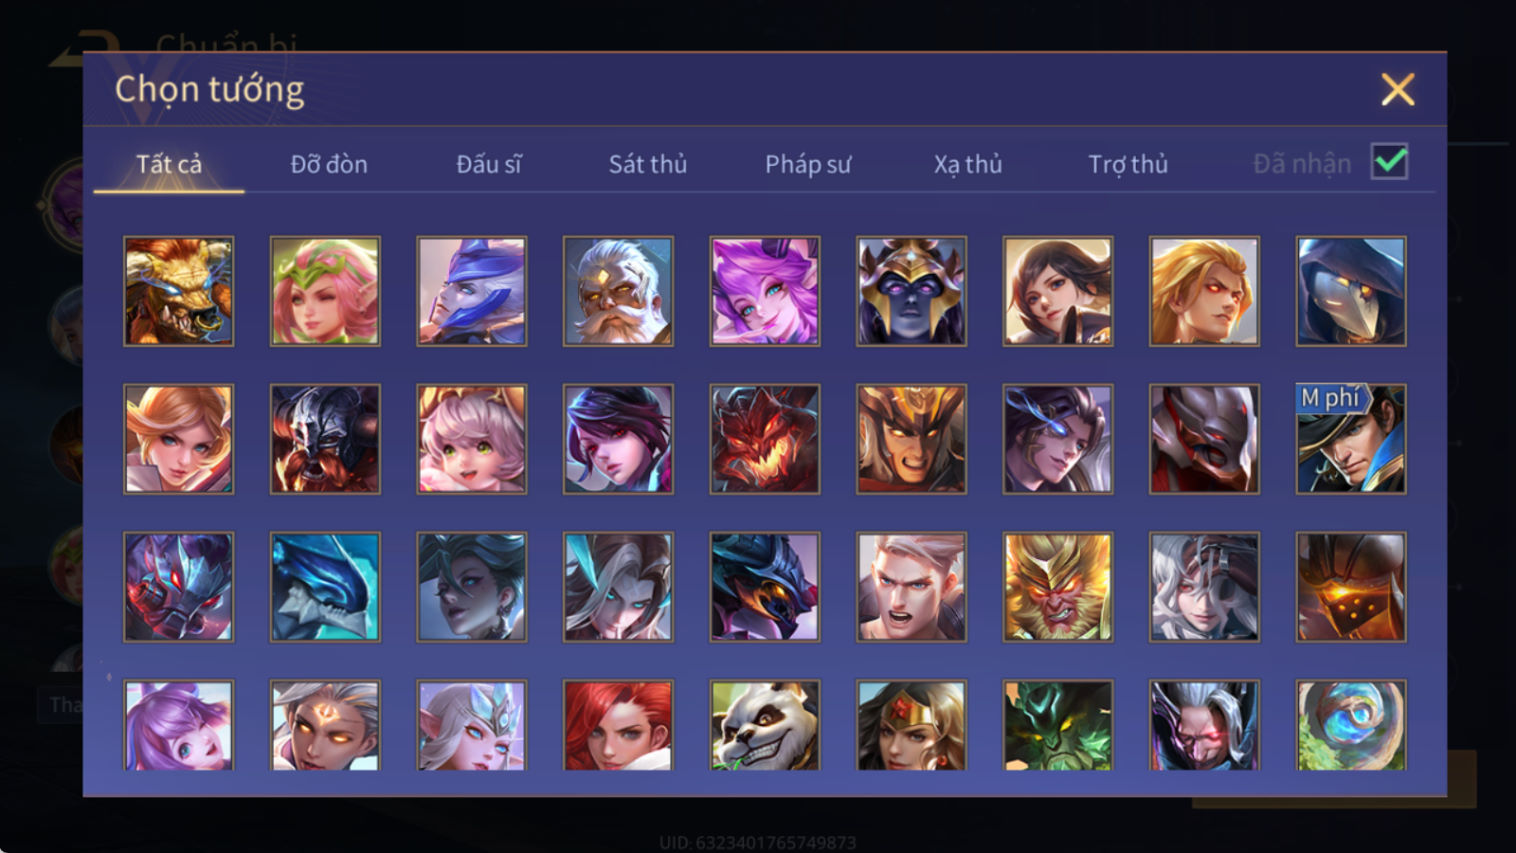Image resolution: width=1516 pixels, height=853 pixels.
Task: Open the Sát thủ tab
Action: pos(648,164)
